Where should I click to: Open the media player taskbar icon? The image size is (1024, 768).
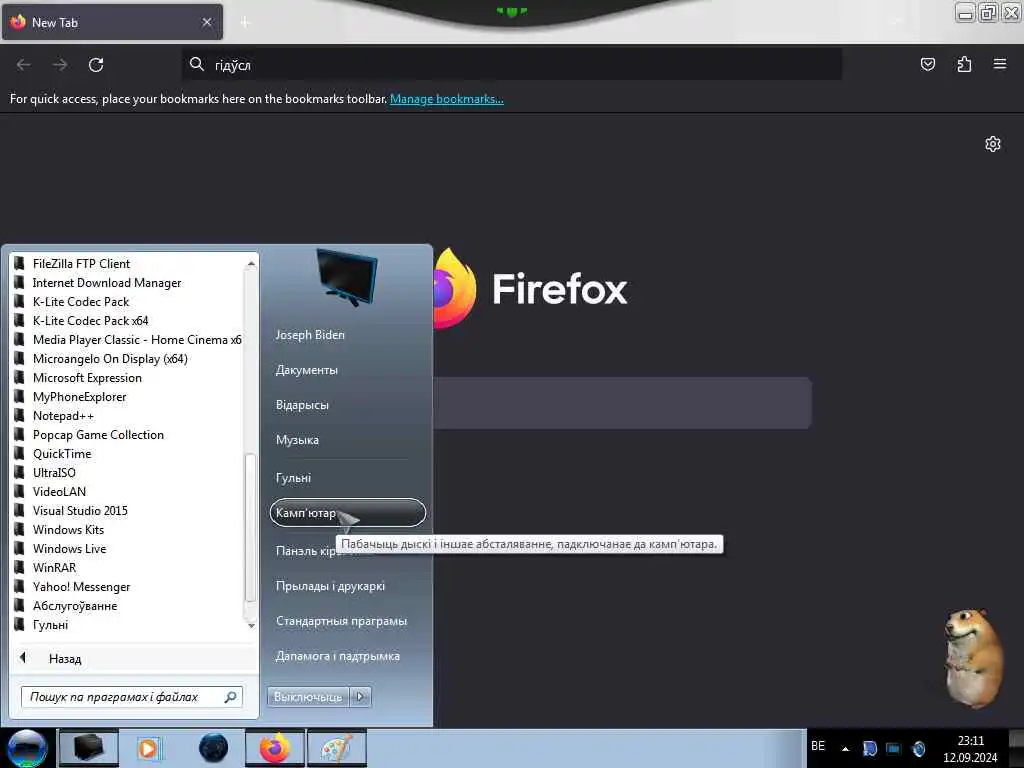click(148, 748)
